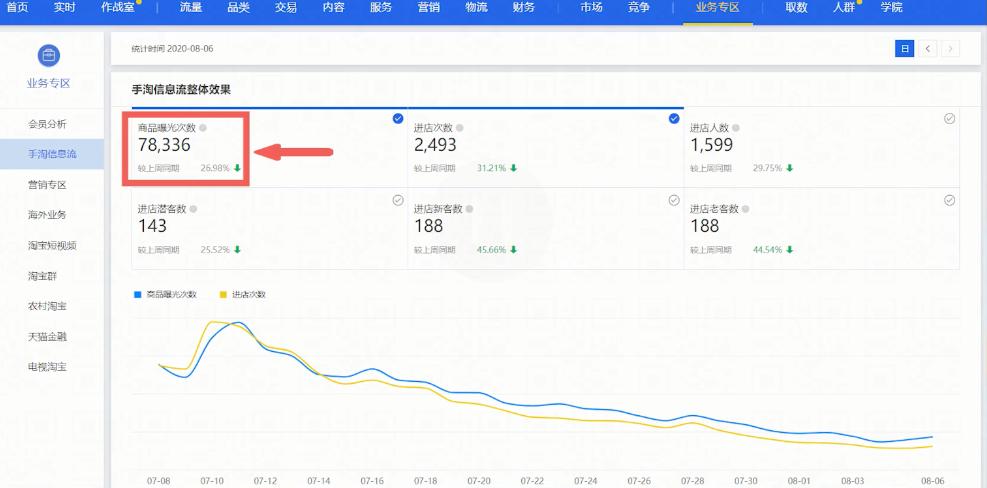Check the 进店潜客数 metric card
This screenshot has width=987, height=488.
click(398, 200)
